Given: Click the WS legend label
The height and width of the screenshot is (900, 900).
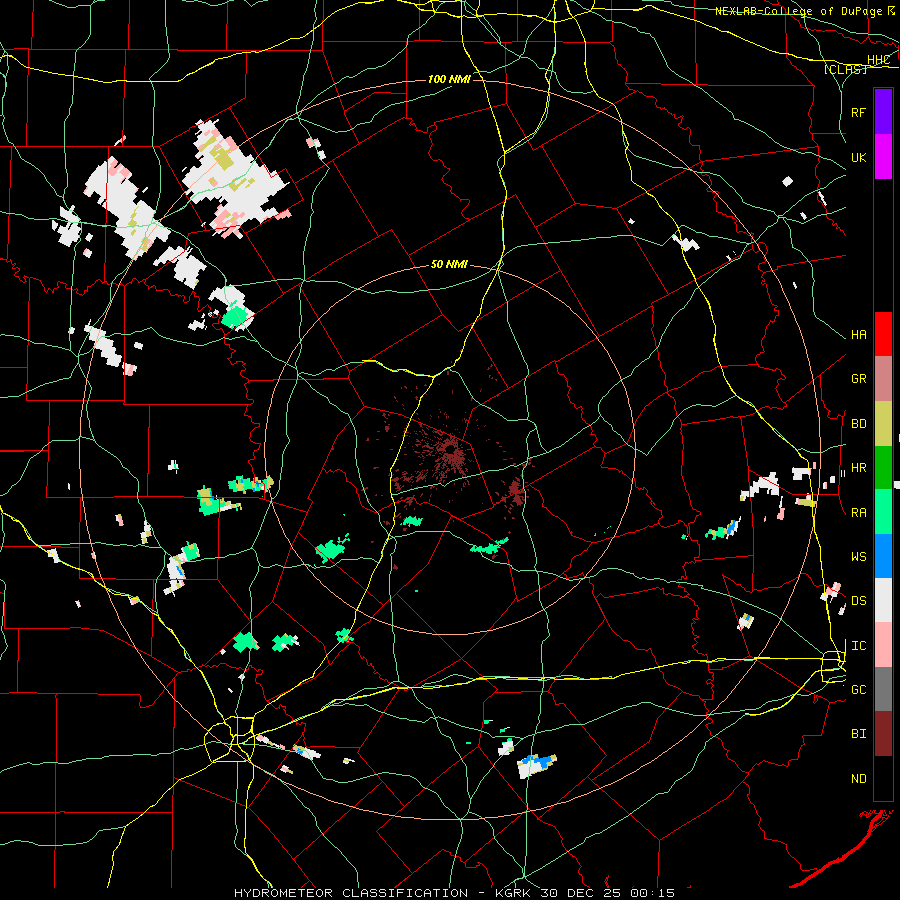Looking at the screenshot, I should pyautogui.click(x=858, y=557).
